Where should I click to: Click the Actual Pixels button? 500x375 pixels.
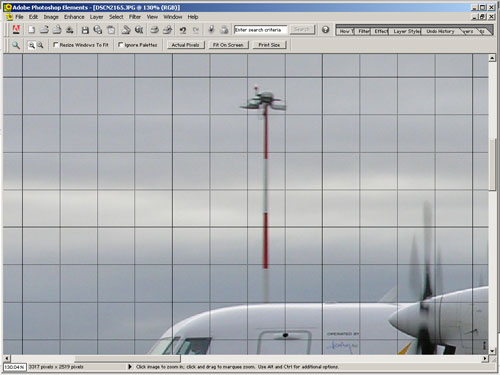tap(185, 45)
